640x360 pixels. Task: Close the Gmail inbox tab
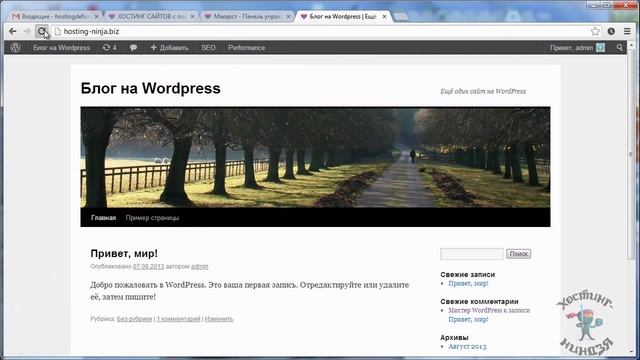(96, 16)
